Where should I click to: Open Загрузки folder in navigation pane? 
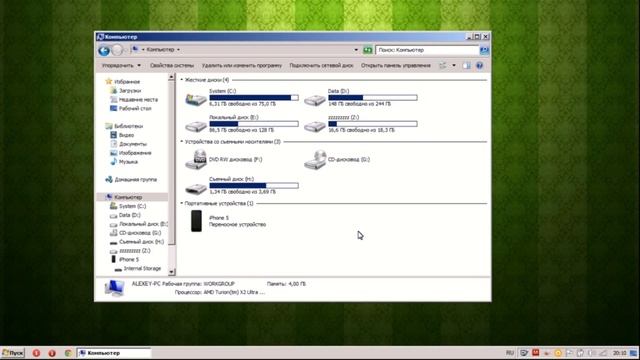(126, 90)
